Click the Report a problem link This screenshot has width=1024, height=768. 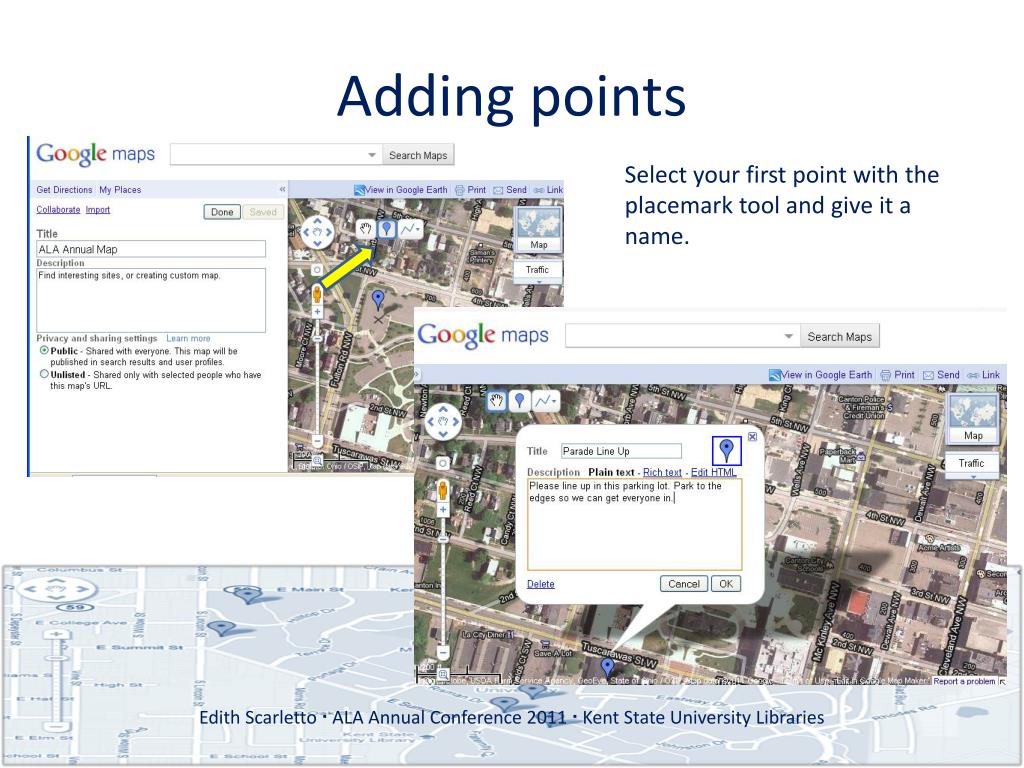click(x=964, y=681)
